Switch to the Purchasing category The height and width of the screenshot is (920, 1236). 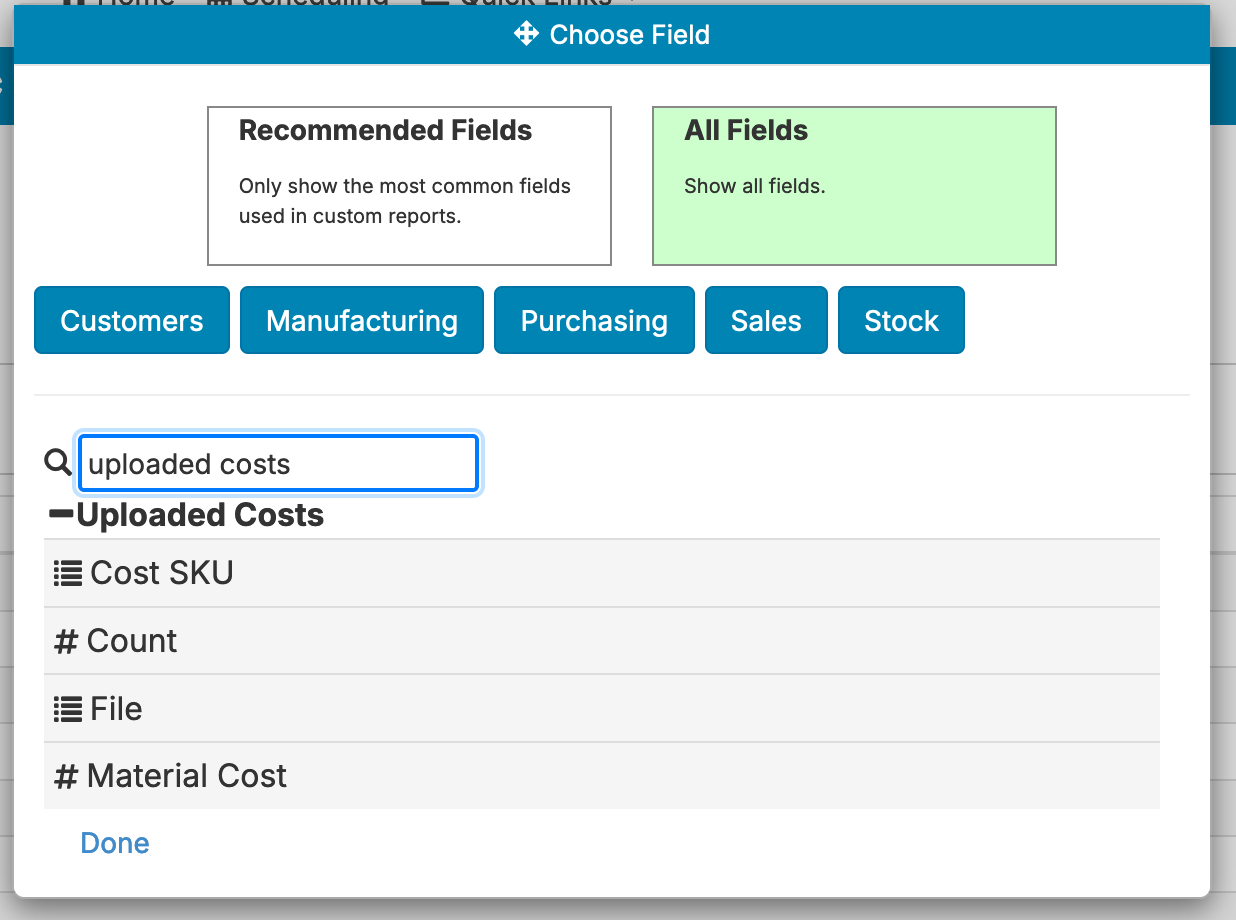click(x=594, y=321)
